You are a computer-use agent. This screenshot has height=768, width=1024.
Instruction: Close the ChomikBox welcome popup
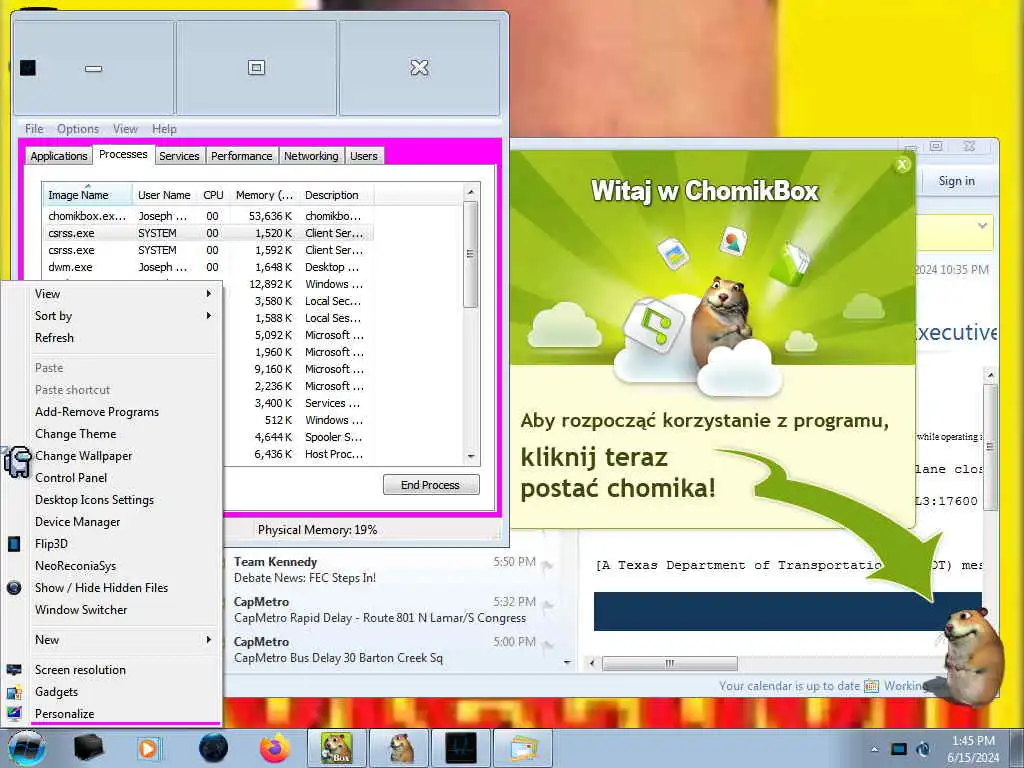903,165
